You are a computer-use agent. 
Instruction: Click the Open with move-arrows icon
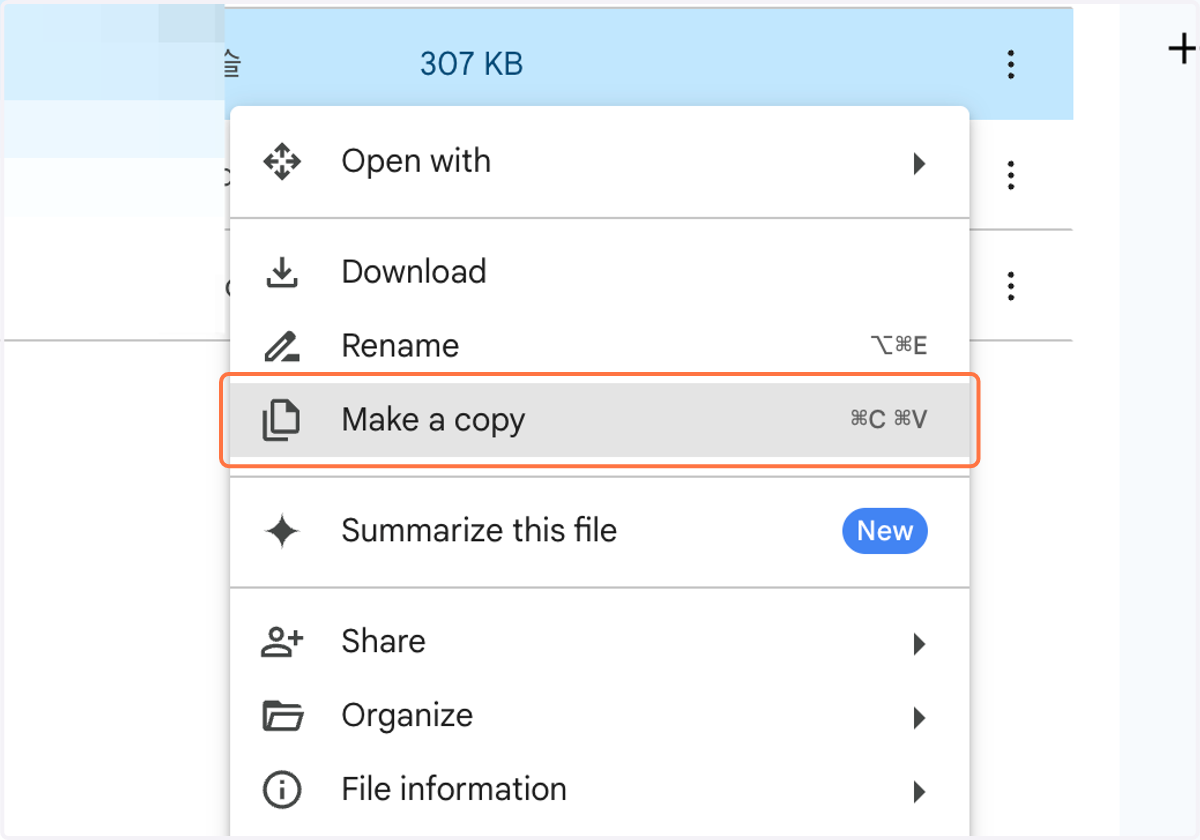pos(282,162)
